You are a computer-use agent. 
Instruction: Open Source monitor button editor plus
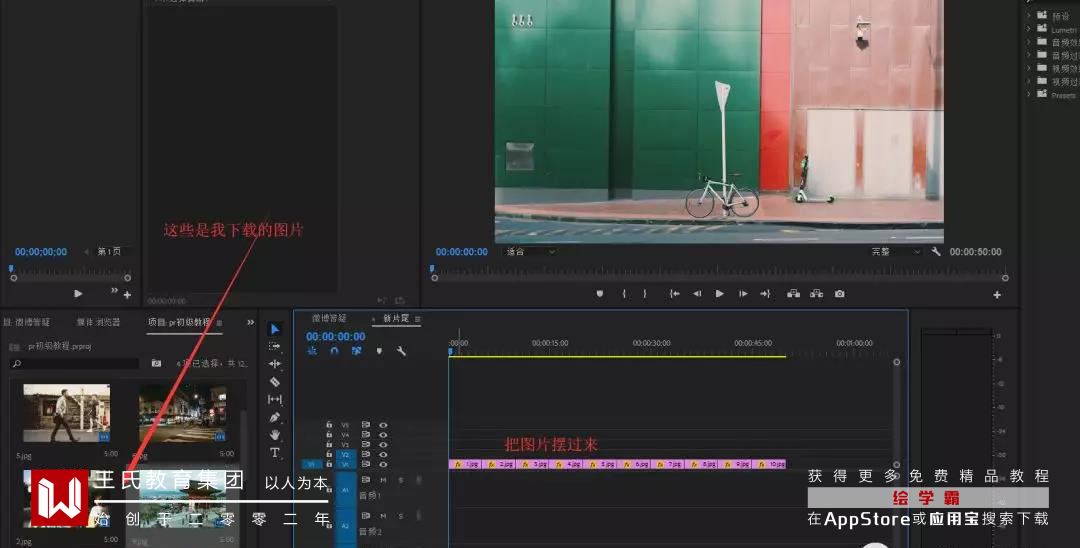tap(127, 295)
